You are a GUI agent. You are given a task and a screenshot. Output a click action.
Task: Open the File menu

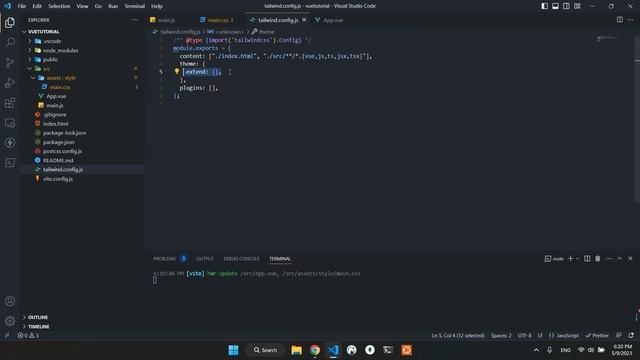click(x=22, y=6)
